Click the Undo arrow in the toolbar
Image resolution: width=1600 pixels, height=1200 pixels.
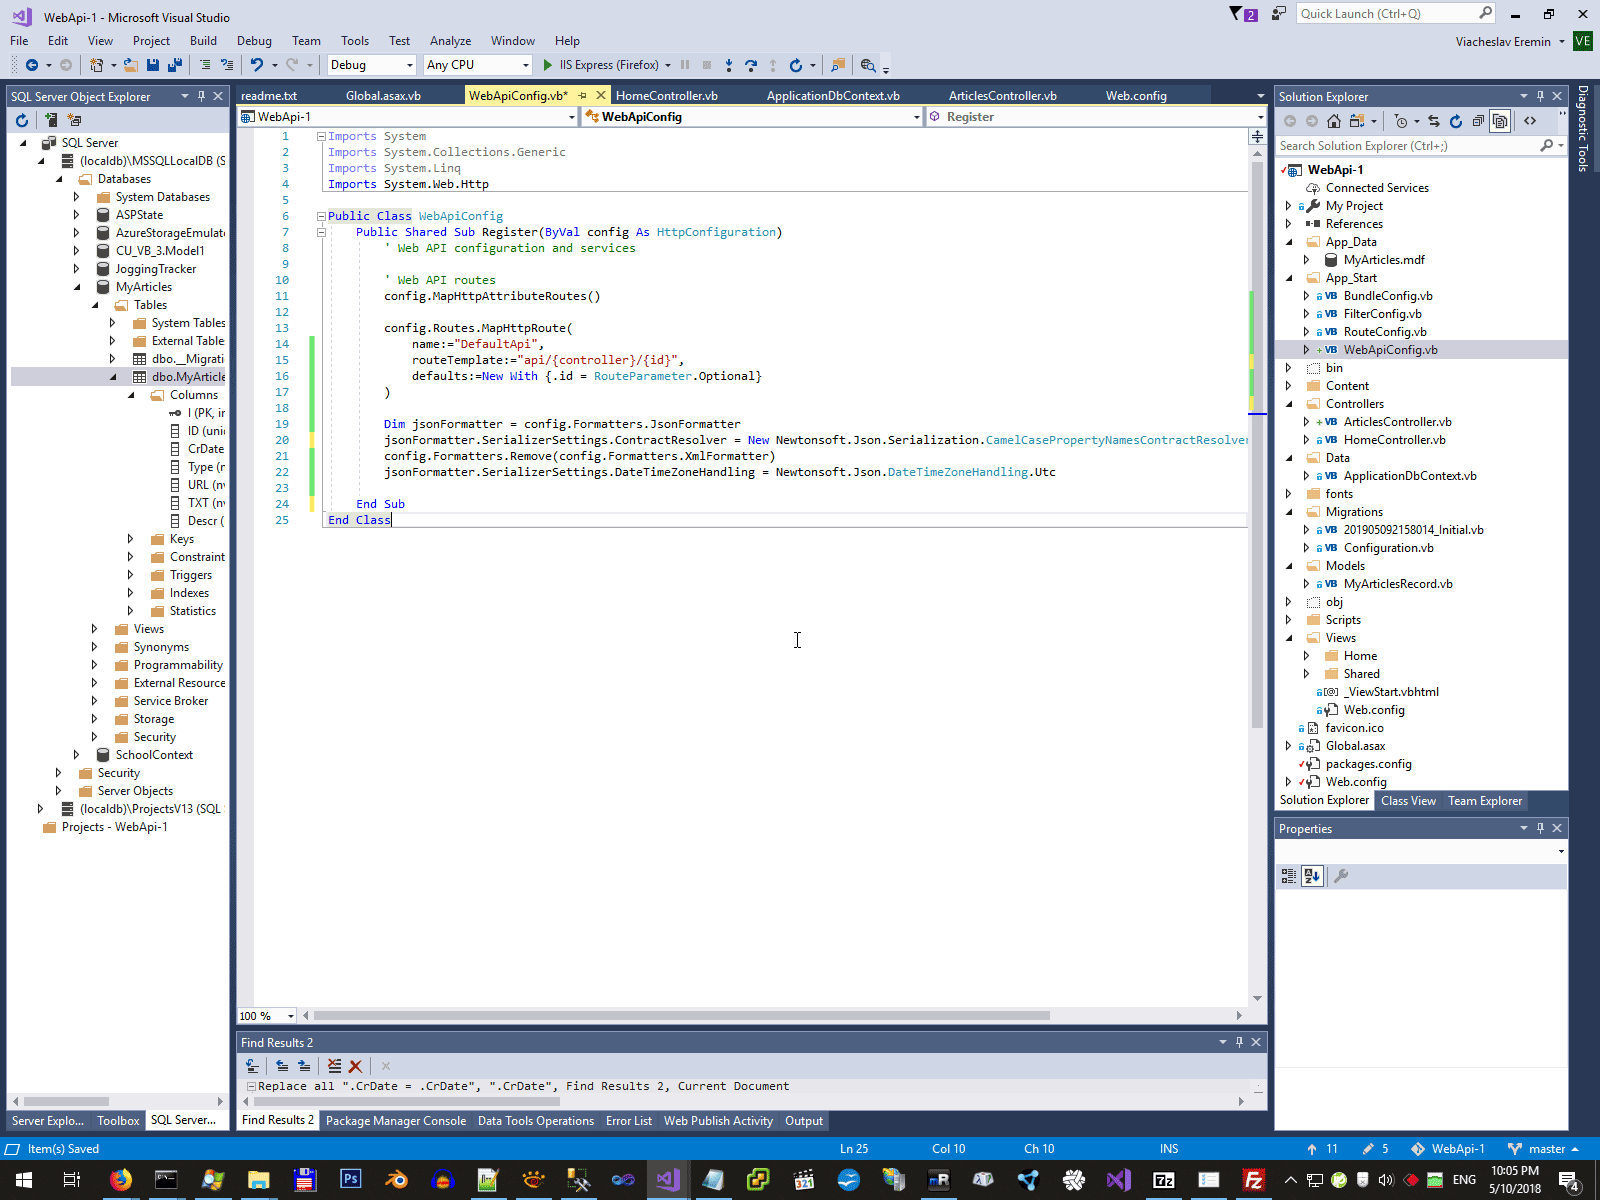click(257, 65)
